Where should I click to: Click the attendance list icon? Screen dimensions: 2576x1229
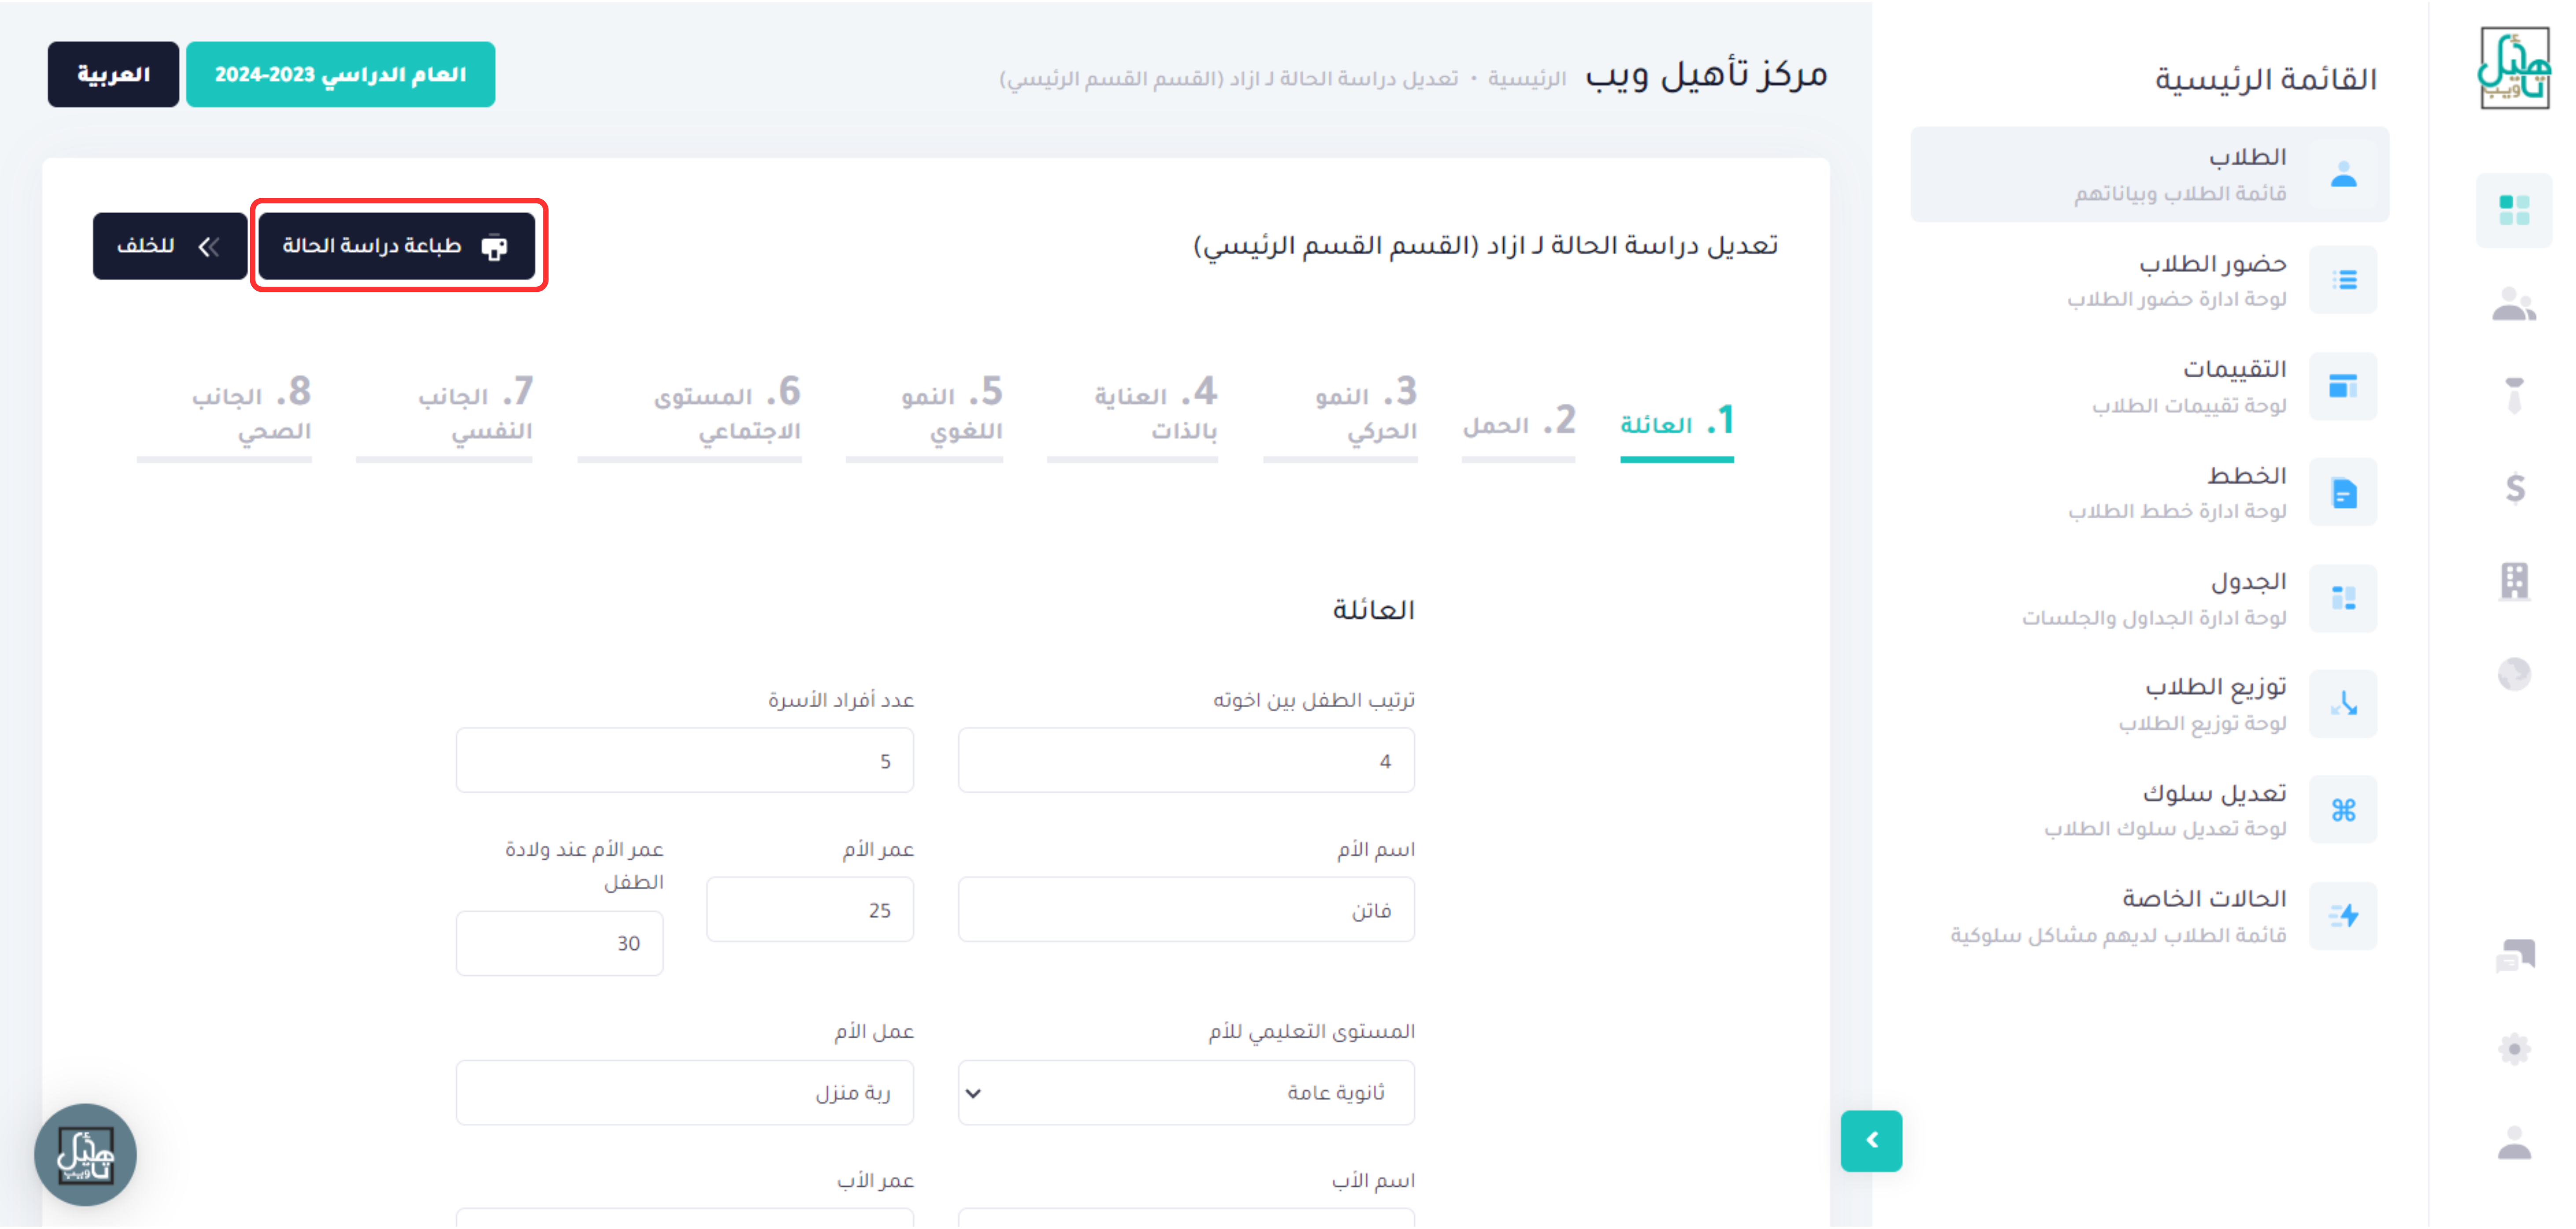[2343, 280]
